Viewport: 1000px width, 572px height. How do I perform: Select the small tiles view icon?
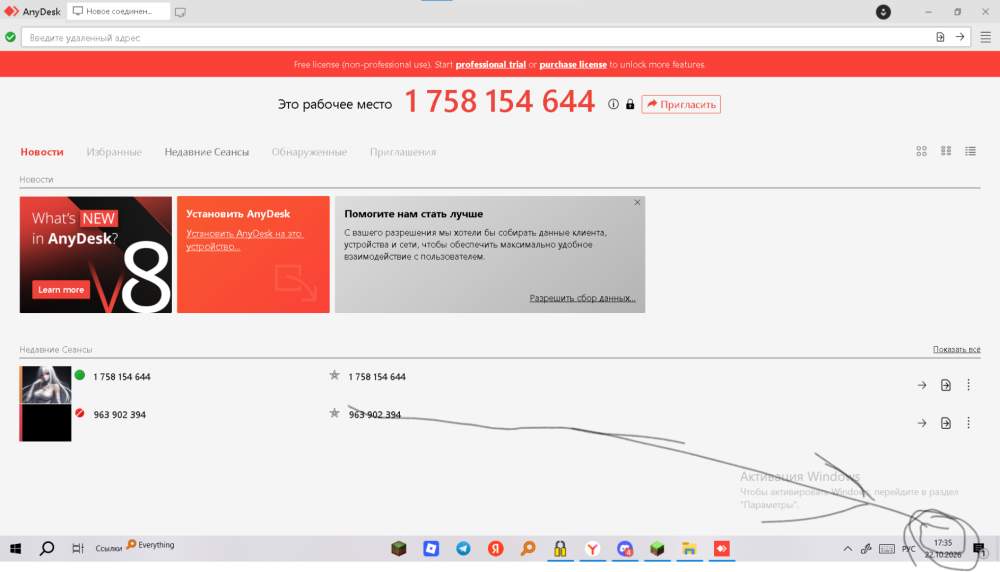point(946,151)
